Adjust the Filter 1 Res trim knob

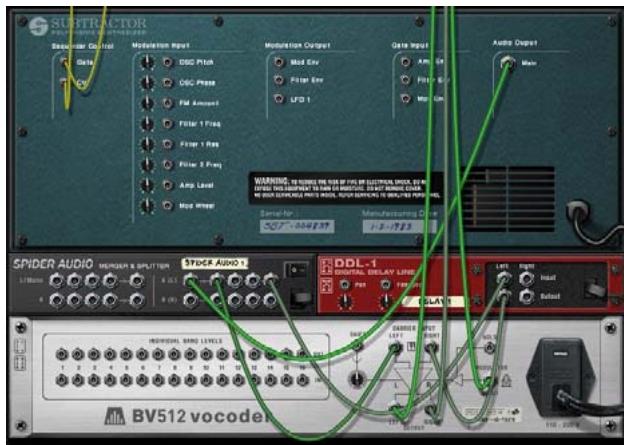click(x=147, y=144)
